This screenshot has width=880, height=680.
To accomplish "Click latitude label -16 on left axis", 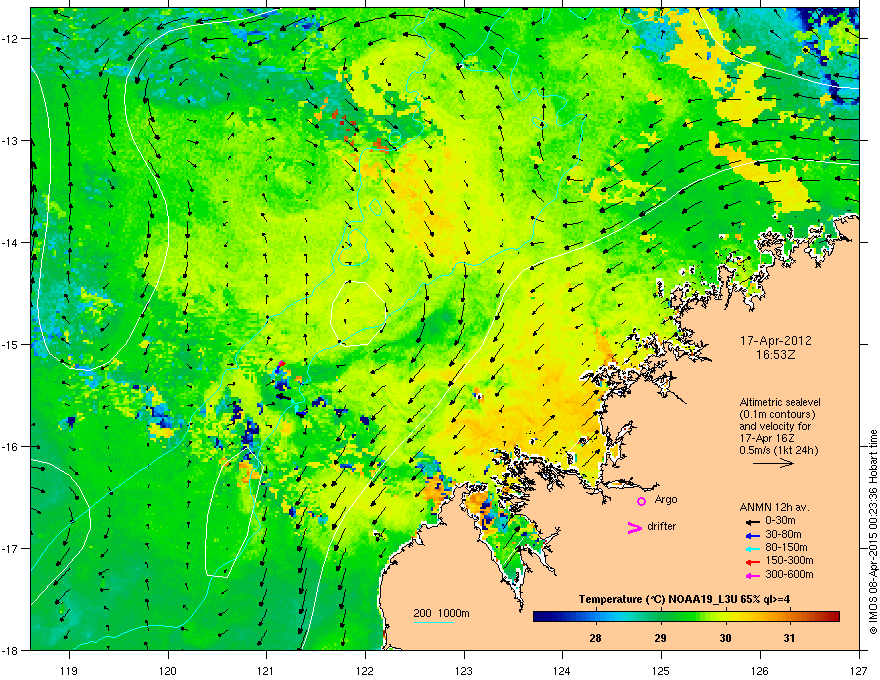I will (10, 447).
